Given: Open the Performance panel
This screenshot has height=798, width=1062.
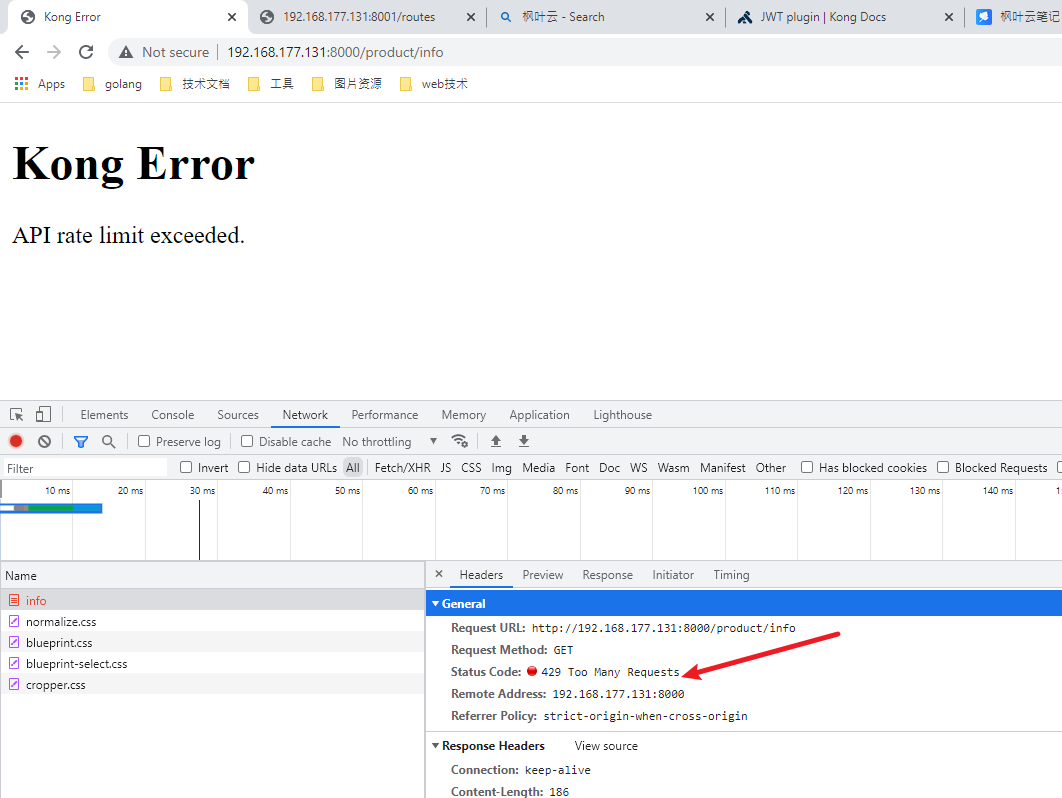Looking at the screenshot, I should tap(385, 415).
